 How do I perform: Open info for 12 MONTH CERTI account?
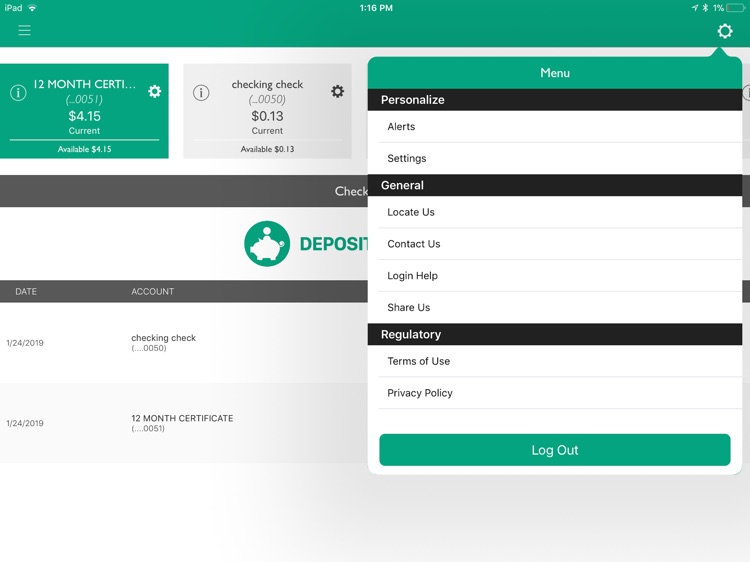click(18, 92)
